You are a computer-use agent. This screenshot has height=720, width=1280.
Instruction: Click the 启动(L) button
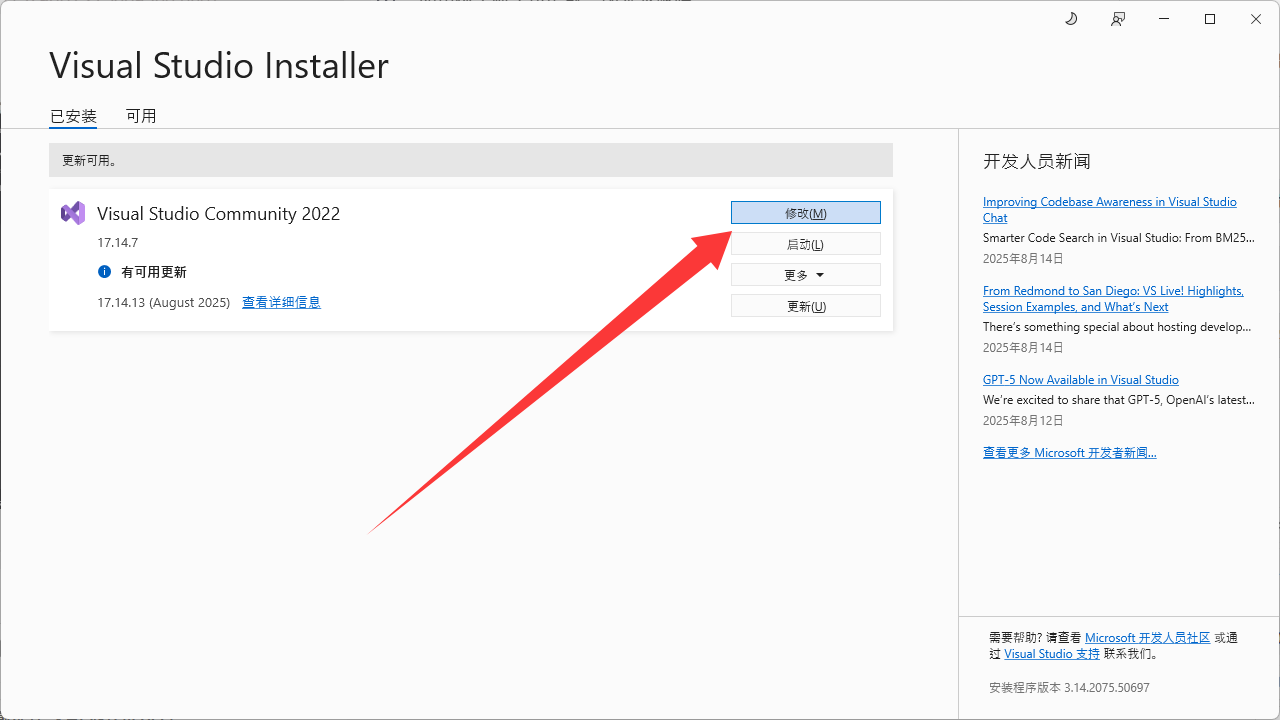[x=806, y=244]
